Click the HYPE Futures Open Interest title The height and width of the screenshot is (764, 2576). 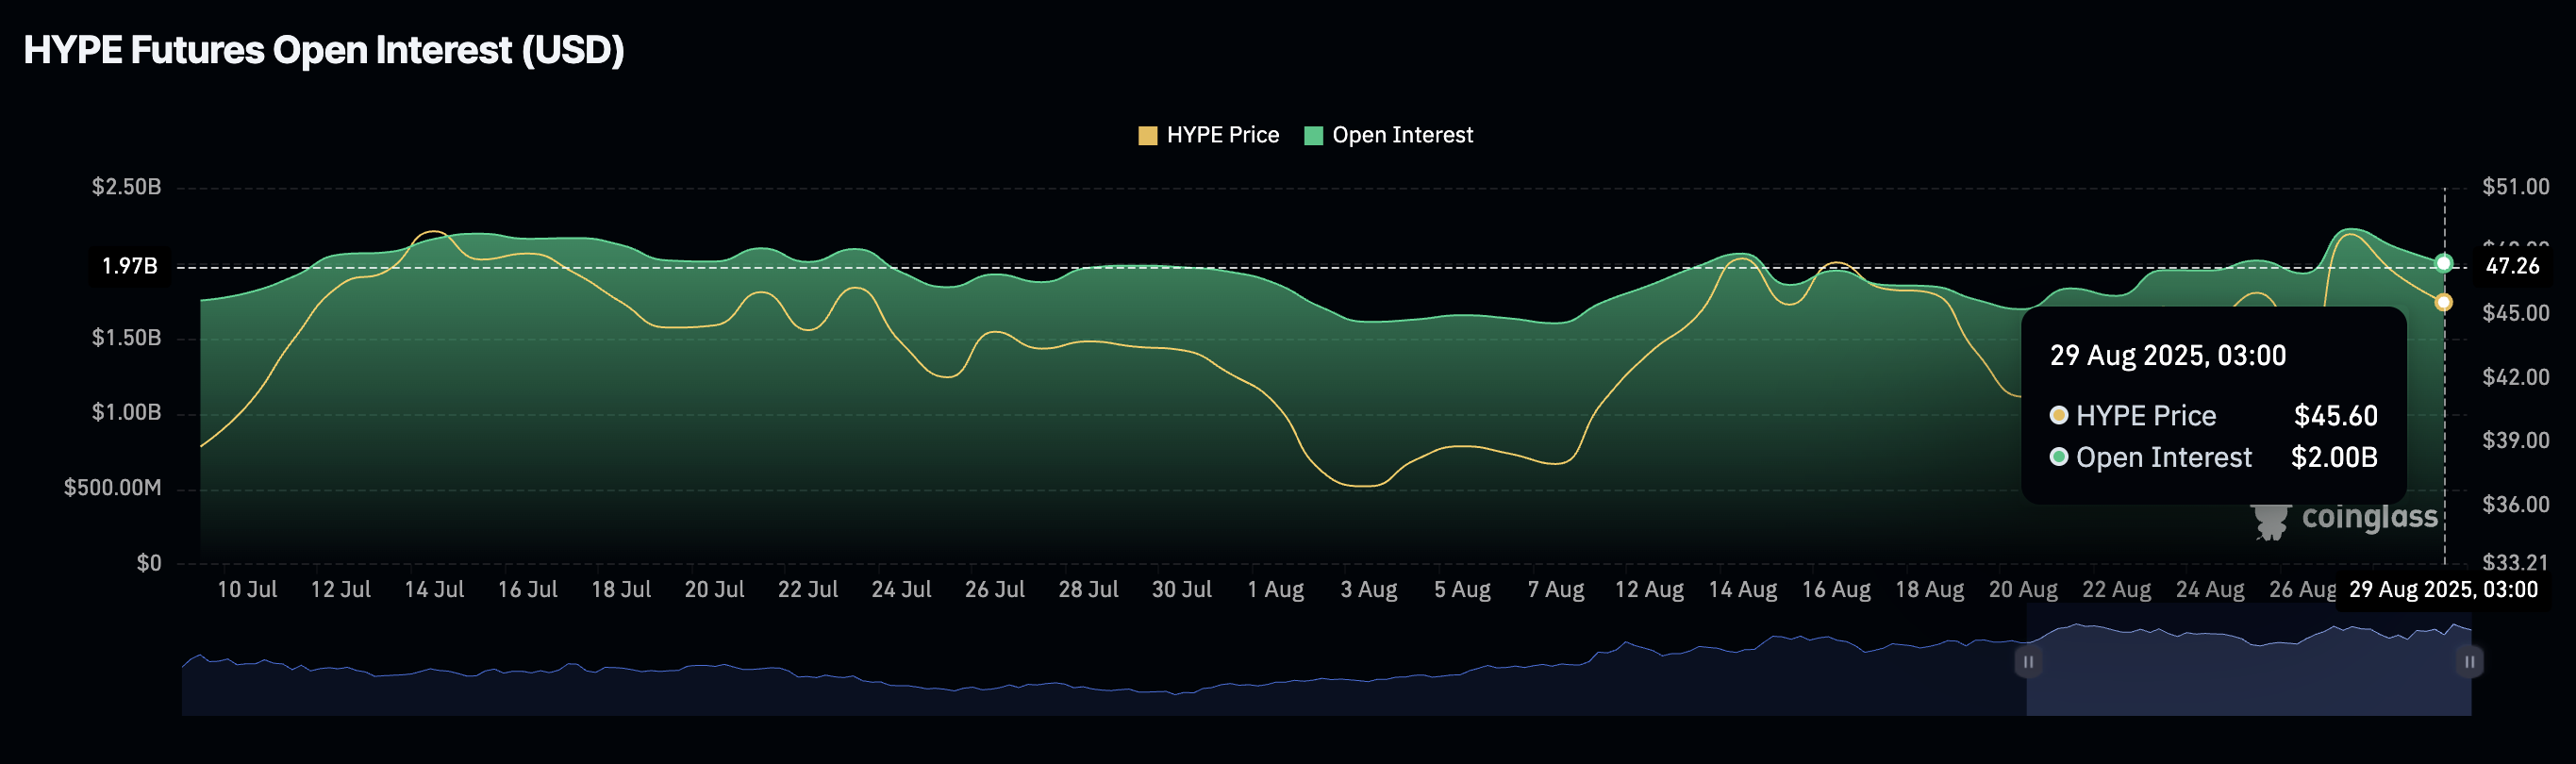point(324,50)
